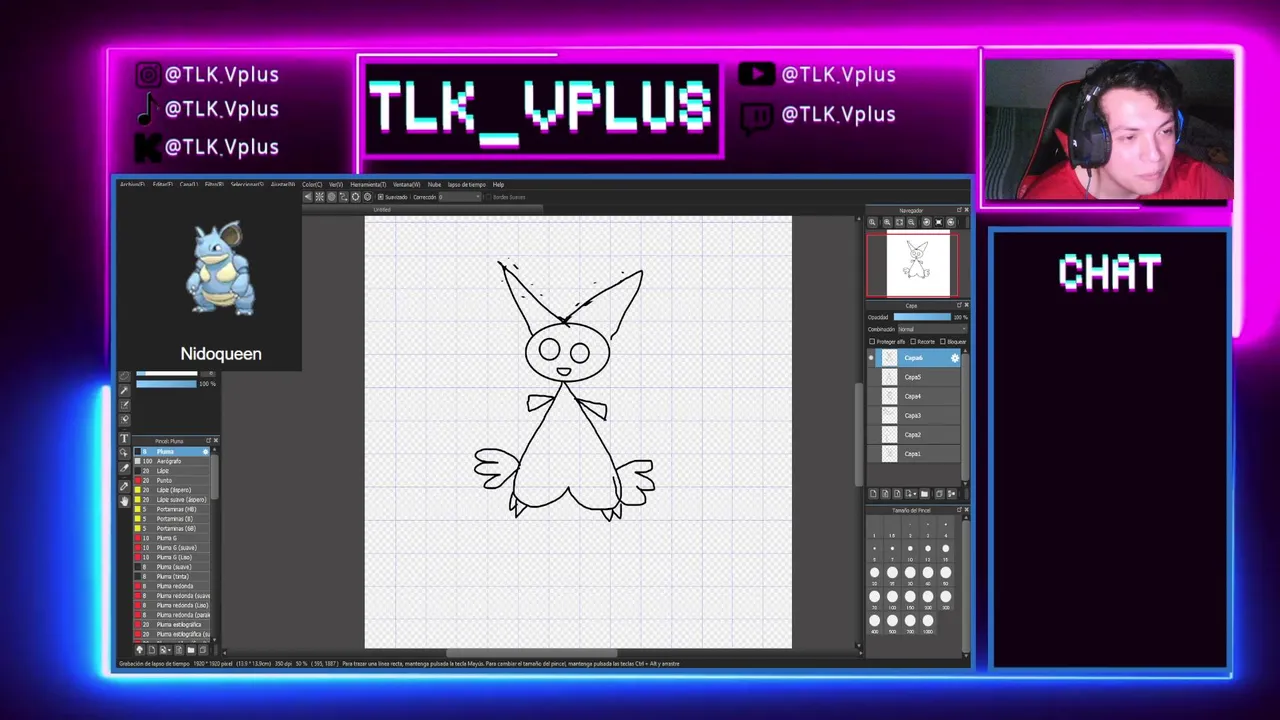Select the Pluma (tinta) brush
The image size is (1280, 720).
(x=173, y=576)
